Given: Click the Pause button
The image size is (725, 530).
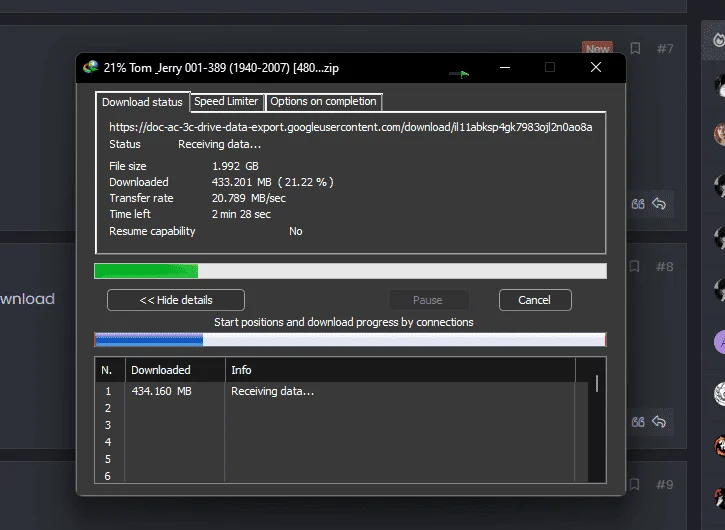Looking at the screenshot, I should pyautogui.click(x=428, y=300).
